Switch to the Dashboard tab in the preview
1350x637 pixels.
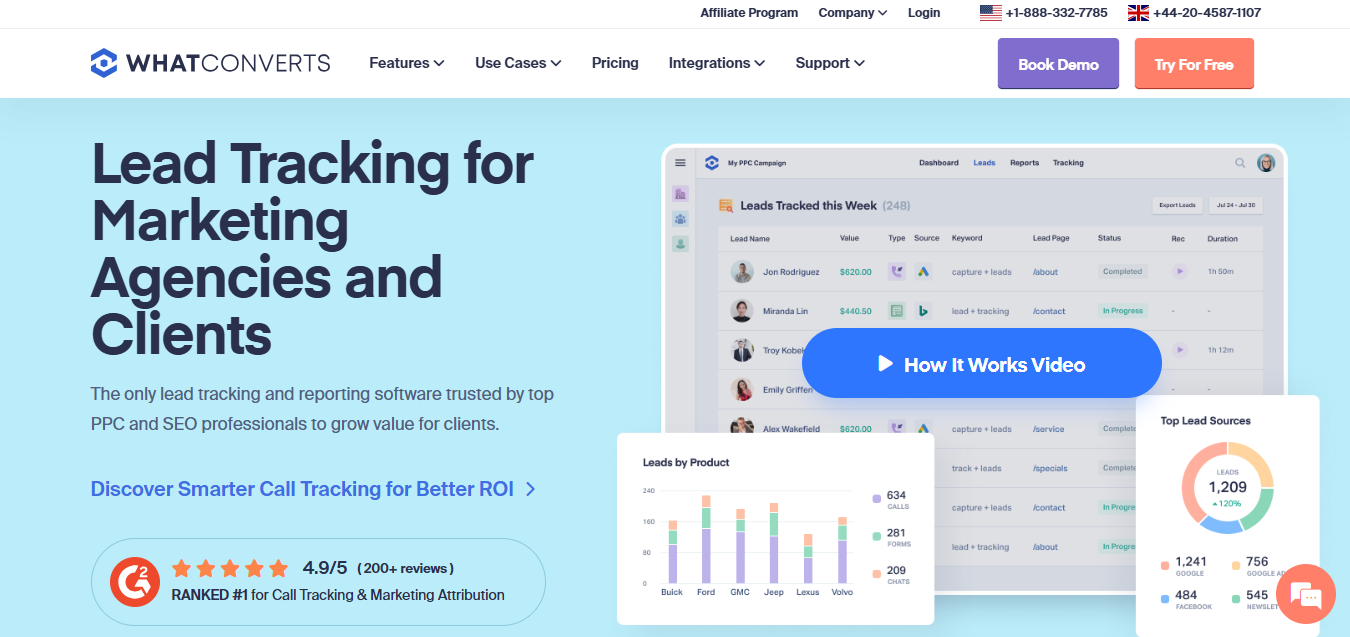pyautogui.click(x=939, y=163)
